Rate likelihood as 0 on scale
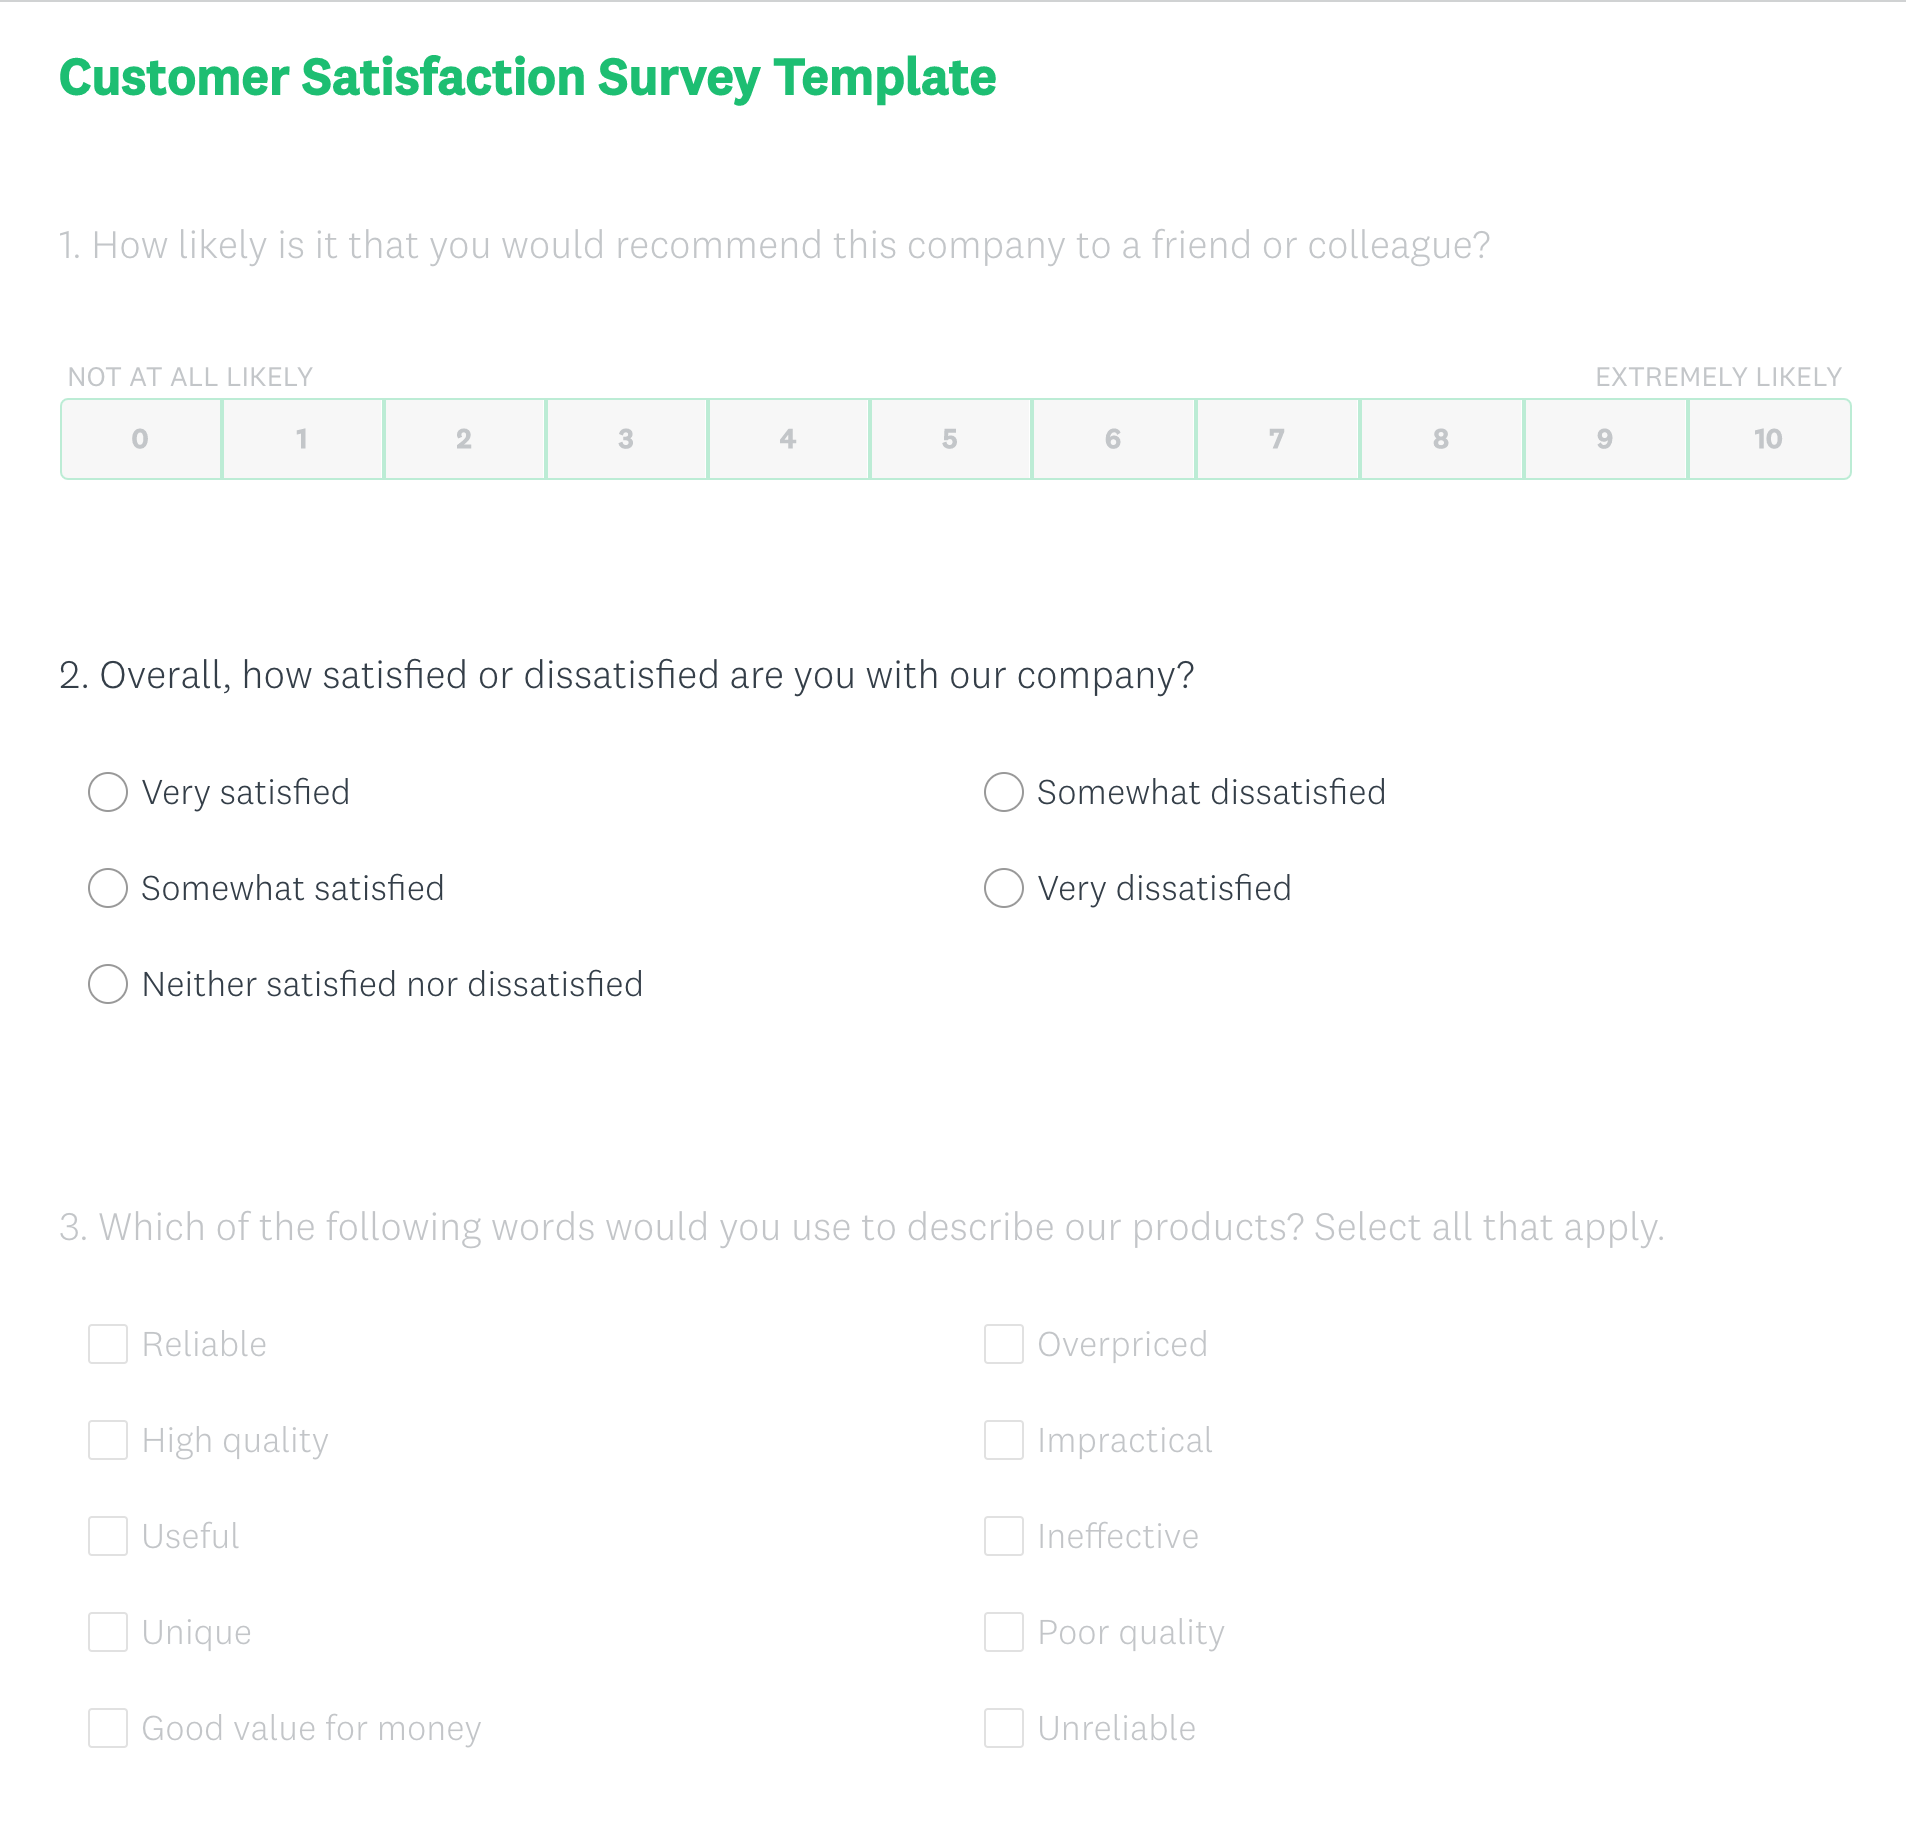Screen dimensions: 1906x1844 point(141,439)
